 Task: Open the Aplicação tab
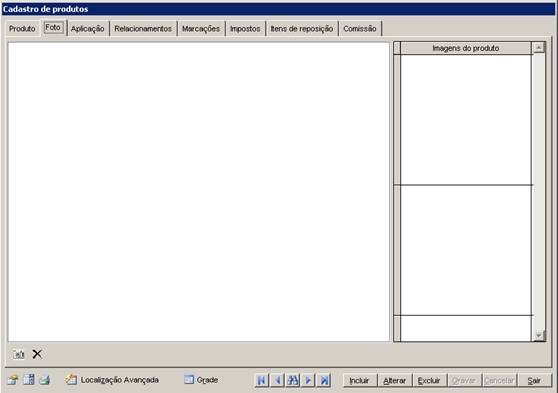pos(88,29)
